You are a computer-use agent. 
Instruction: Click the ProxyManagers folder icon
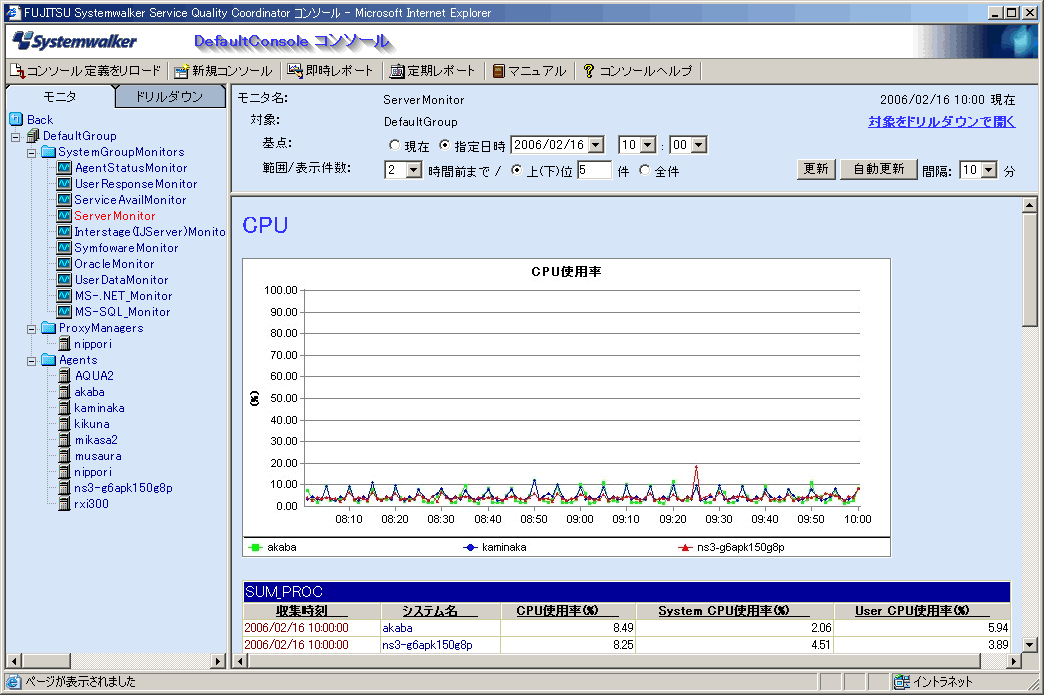click(48, 328)
